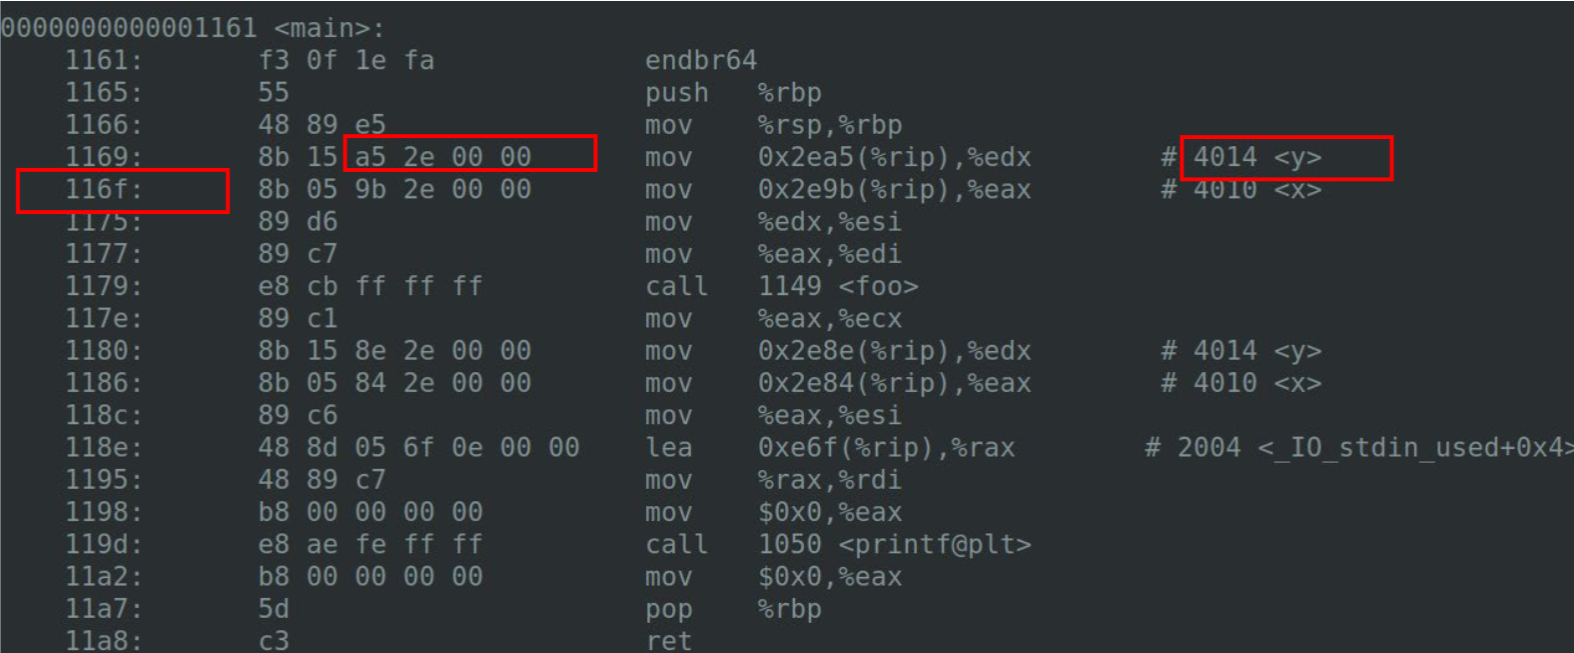Click the mov %eax,%ecx instruction

click(773, 319)
